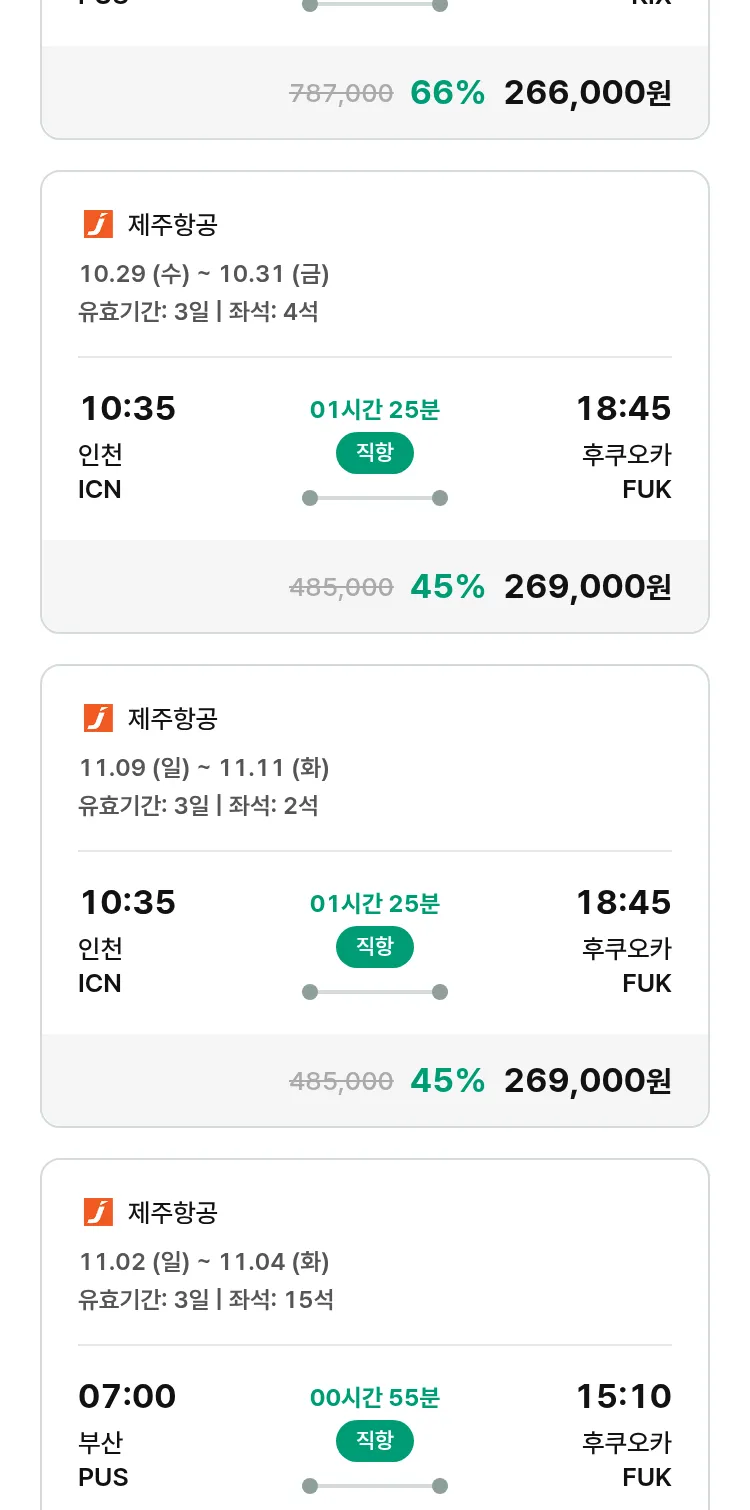Tap 직항 badge on the 10.29 flight
This screenshot has height=1510, width=750.
click(x=374, y=453)
